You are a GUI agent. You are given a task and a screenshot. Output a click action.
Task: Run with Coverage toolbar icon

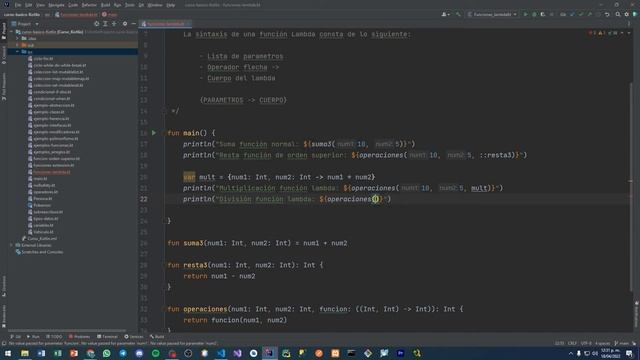(543, 14)
